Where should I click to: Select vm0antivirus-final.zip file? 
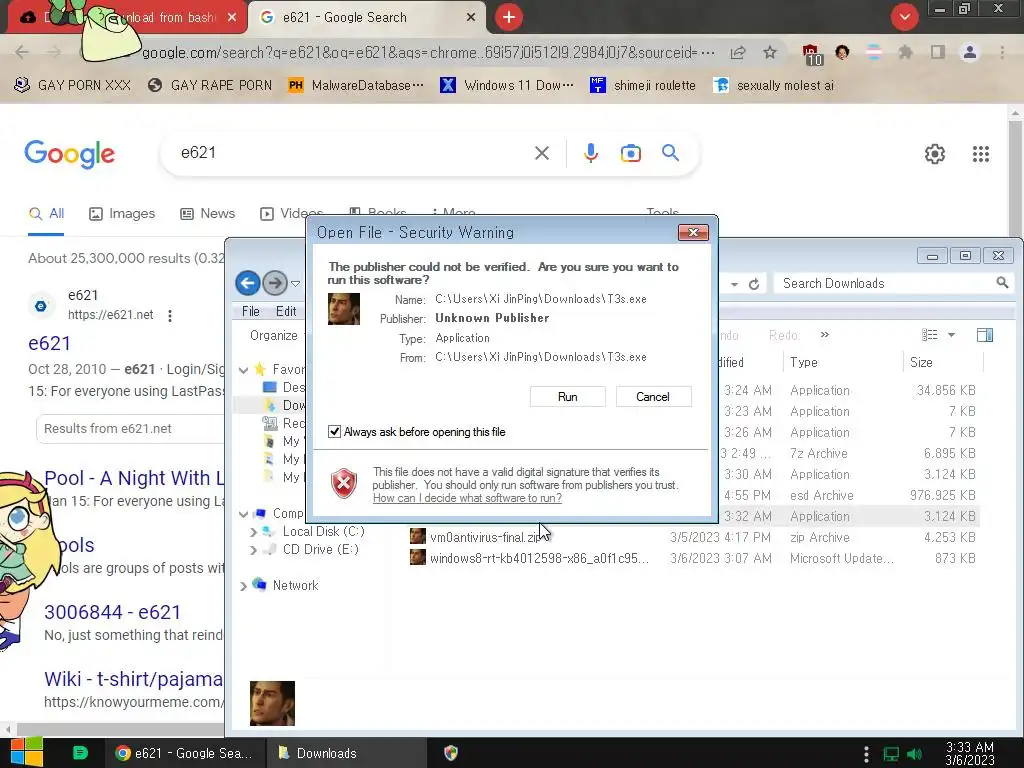click(x=483, y=537)
